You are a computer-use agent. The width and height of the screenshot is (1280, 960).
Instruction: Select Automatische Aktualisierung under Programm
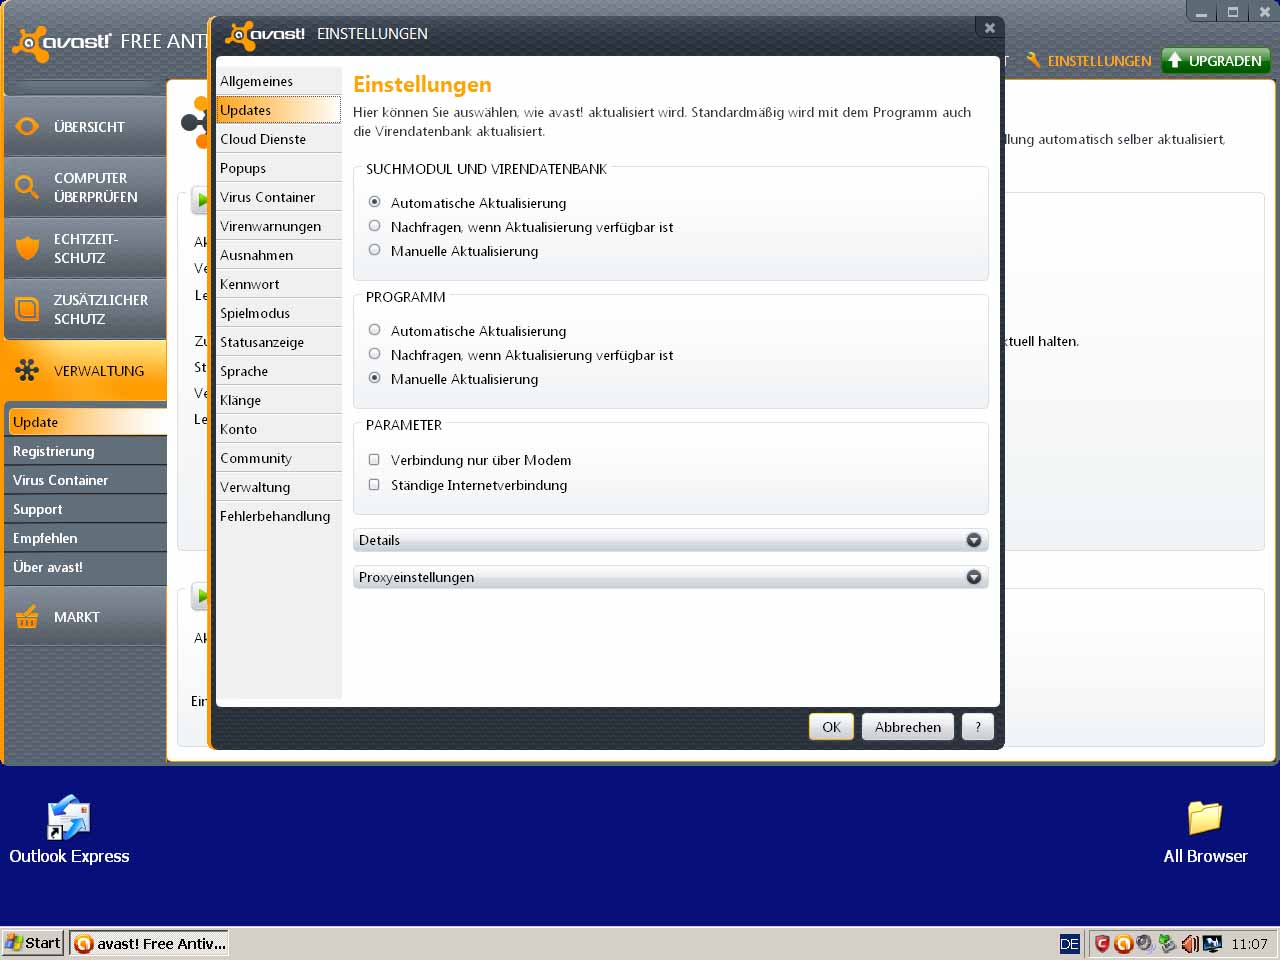pos(374,330)
